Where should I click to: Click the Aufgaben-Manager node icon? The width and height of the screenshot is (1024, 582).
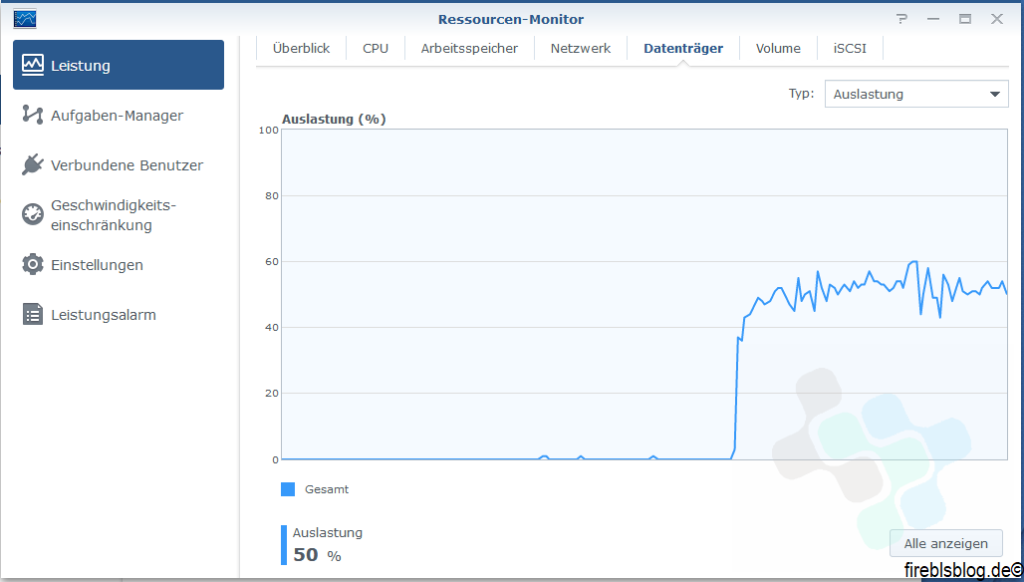tap(33, 114)
